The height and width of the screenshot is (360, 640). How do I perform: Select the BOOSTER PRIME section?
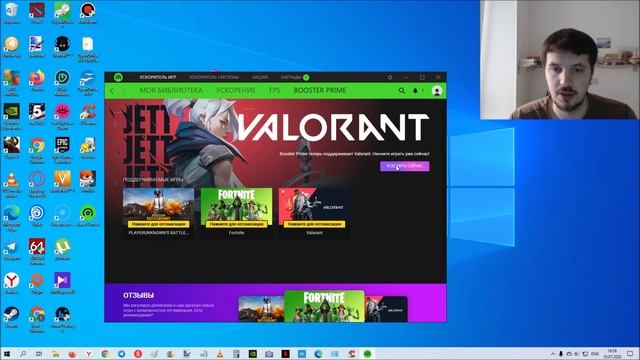click(x=320, y=91)
